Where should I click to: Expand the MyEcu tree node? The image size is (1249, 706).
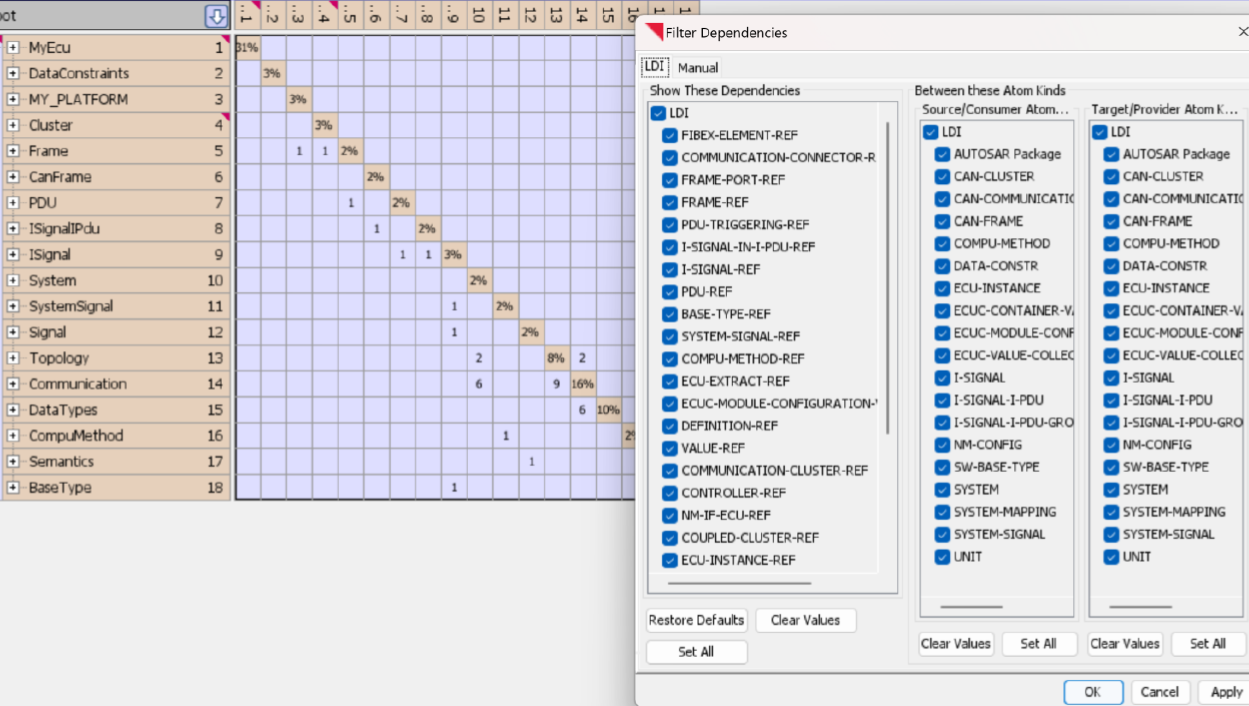coord(13,47)
